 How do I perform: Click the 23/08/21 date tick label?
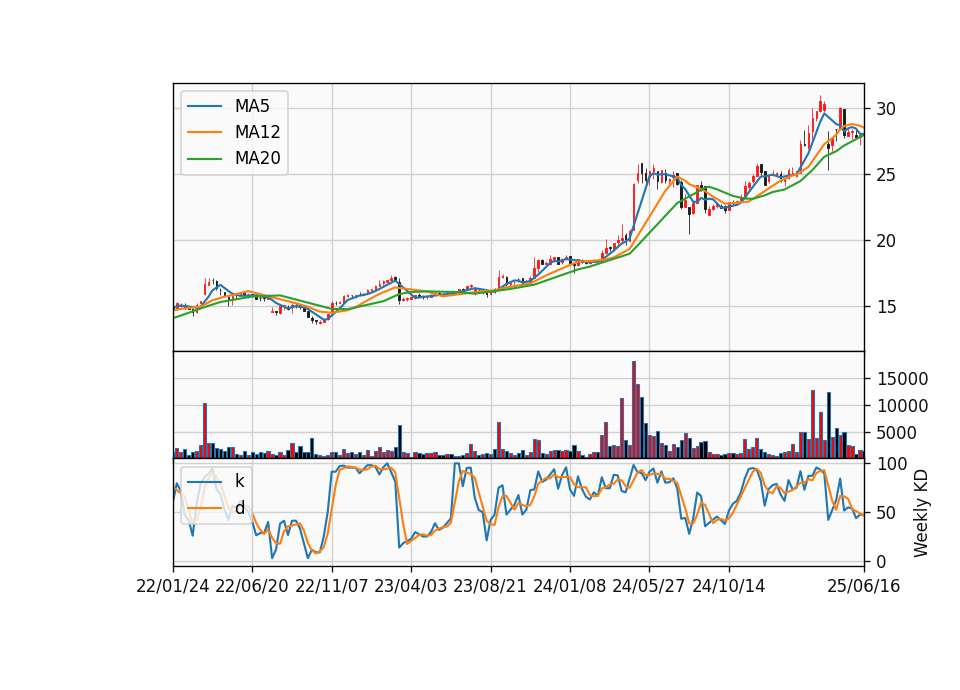coord(490,586)
